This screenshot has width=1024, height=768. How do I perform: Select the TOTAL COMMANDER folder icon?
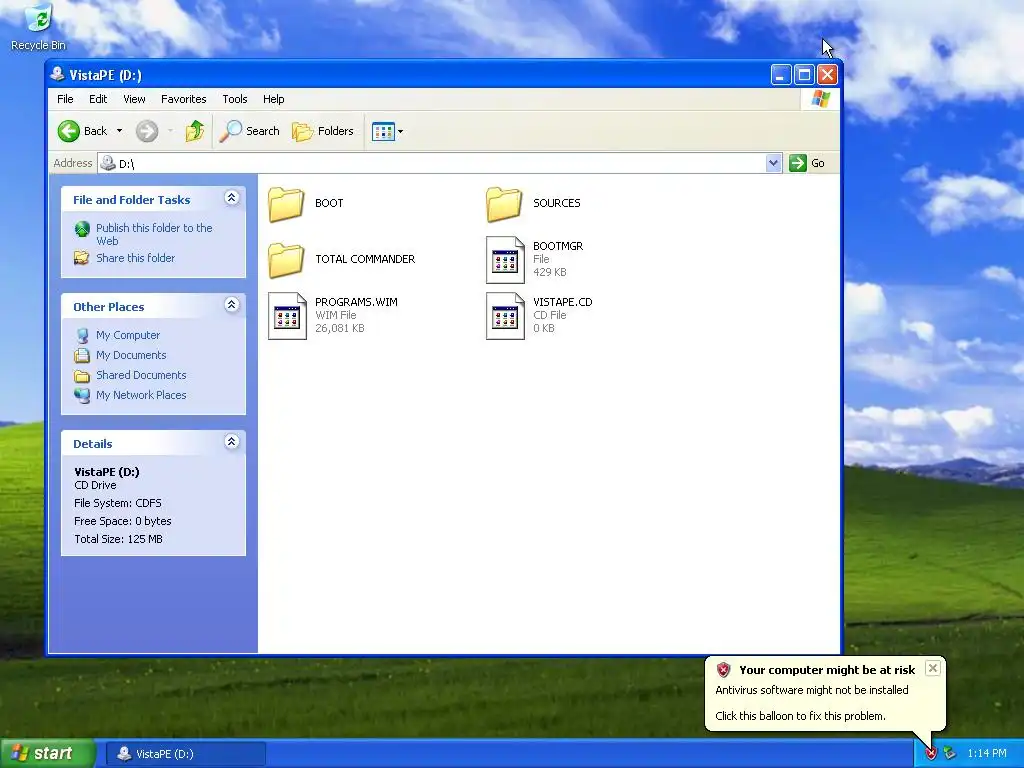[286, 260]
